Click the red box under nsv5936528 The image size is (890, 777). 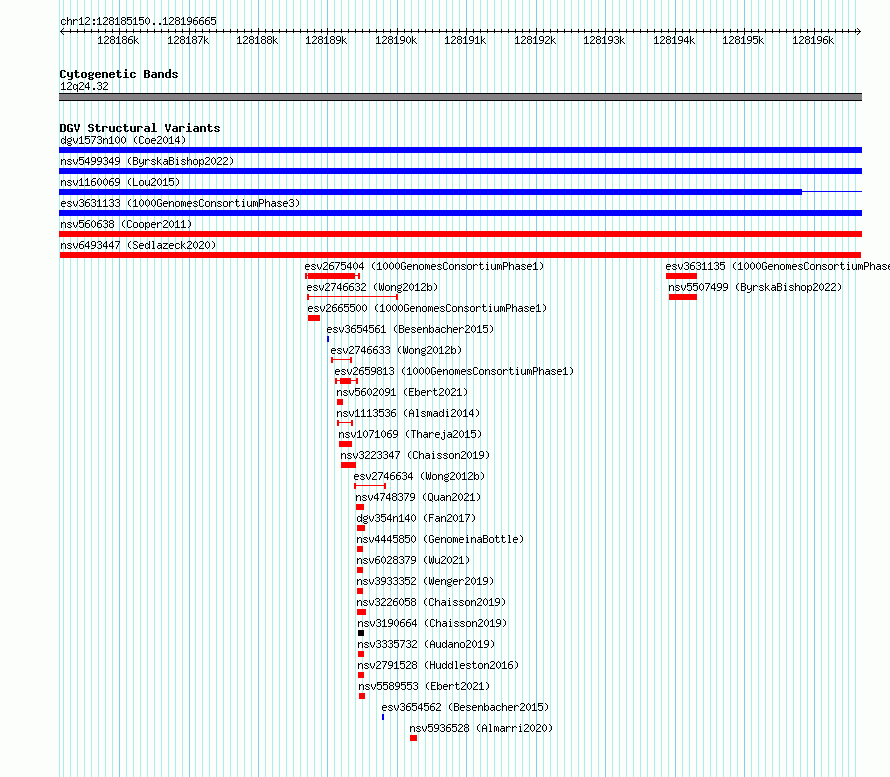tap(413, 738)
